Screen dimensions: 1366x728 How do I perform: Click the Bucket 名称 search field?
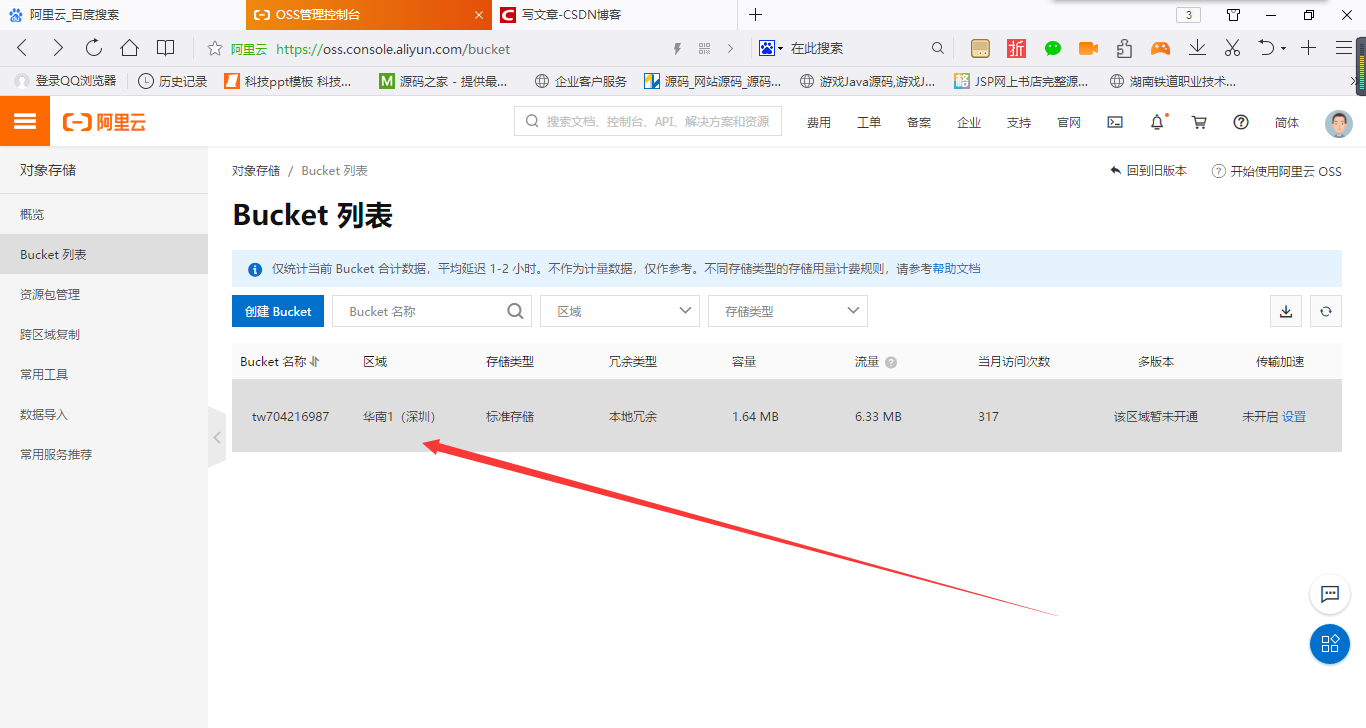pos(425,310)
